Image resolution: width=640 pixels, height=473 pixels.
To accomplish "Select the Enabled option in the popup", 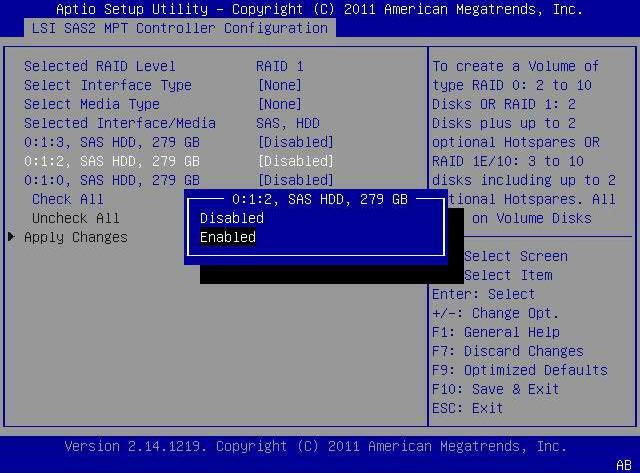I will pyautogui.click(x=228, y=237).
